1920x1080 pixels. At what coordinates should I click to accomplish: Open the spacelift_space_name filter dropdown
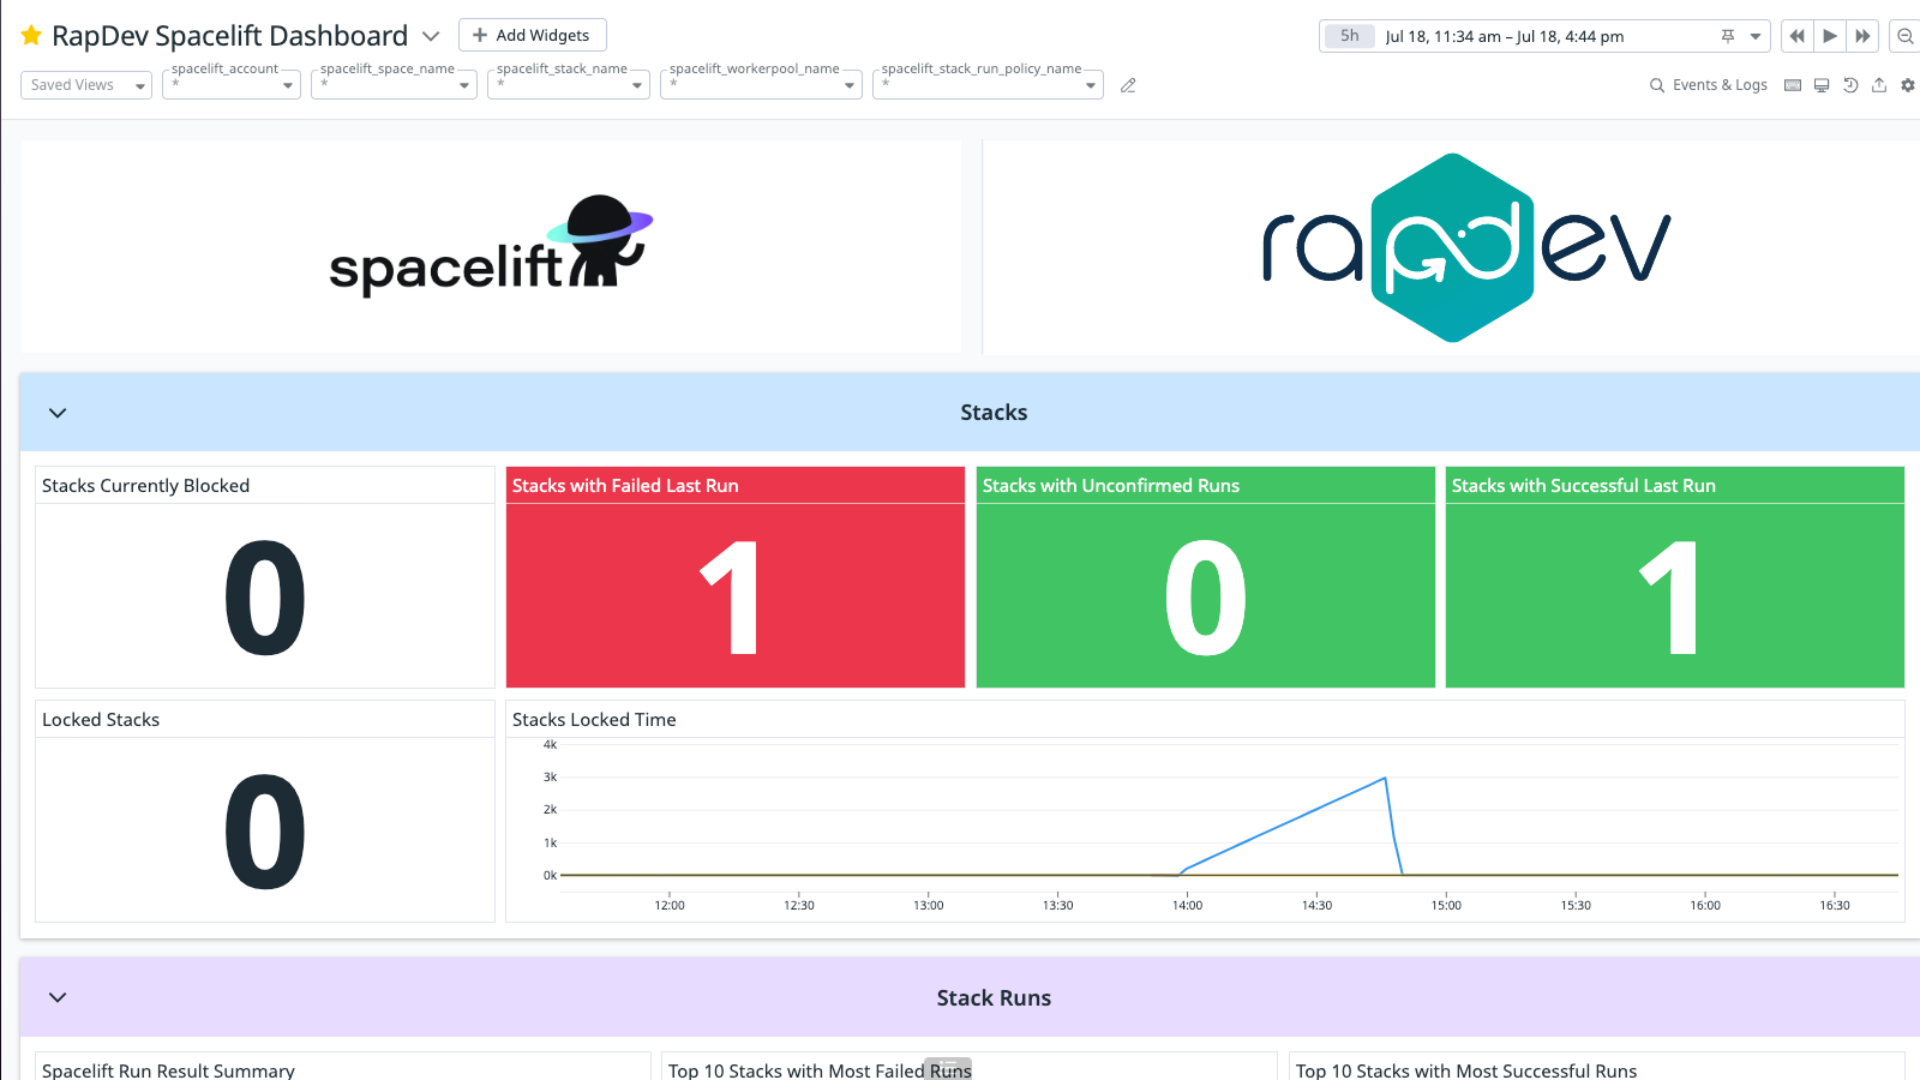[x=393, y=85]
